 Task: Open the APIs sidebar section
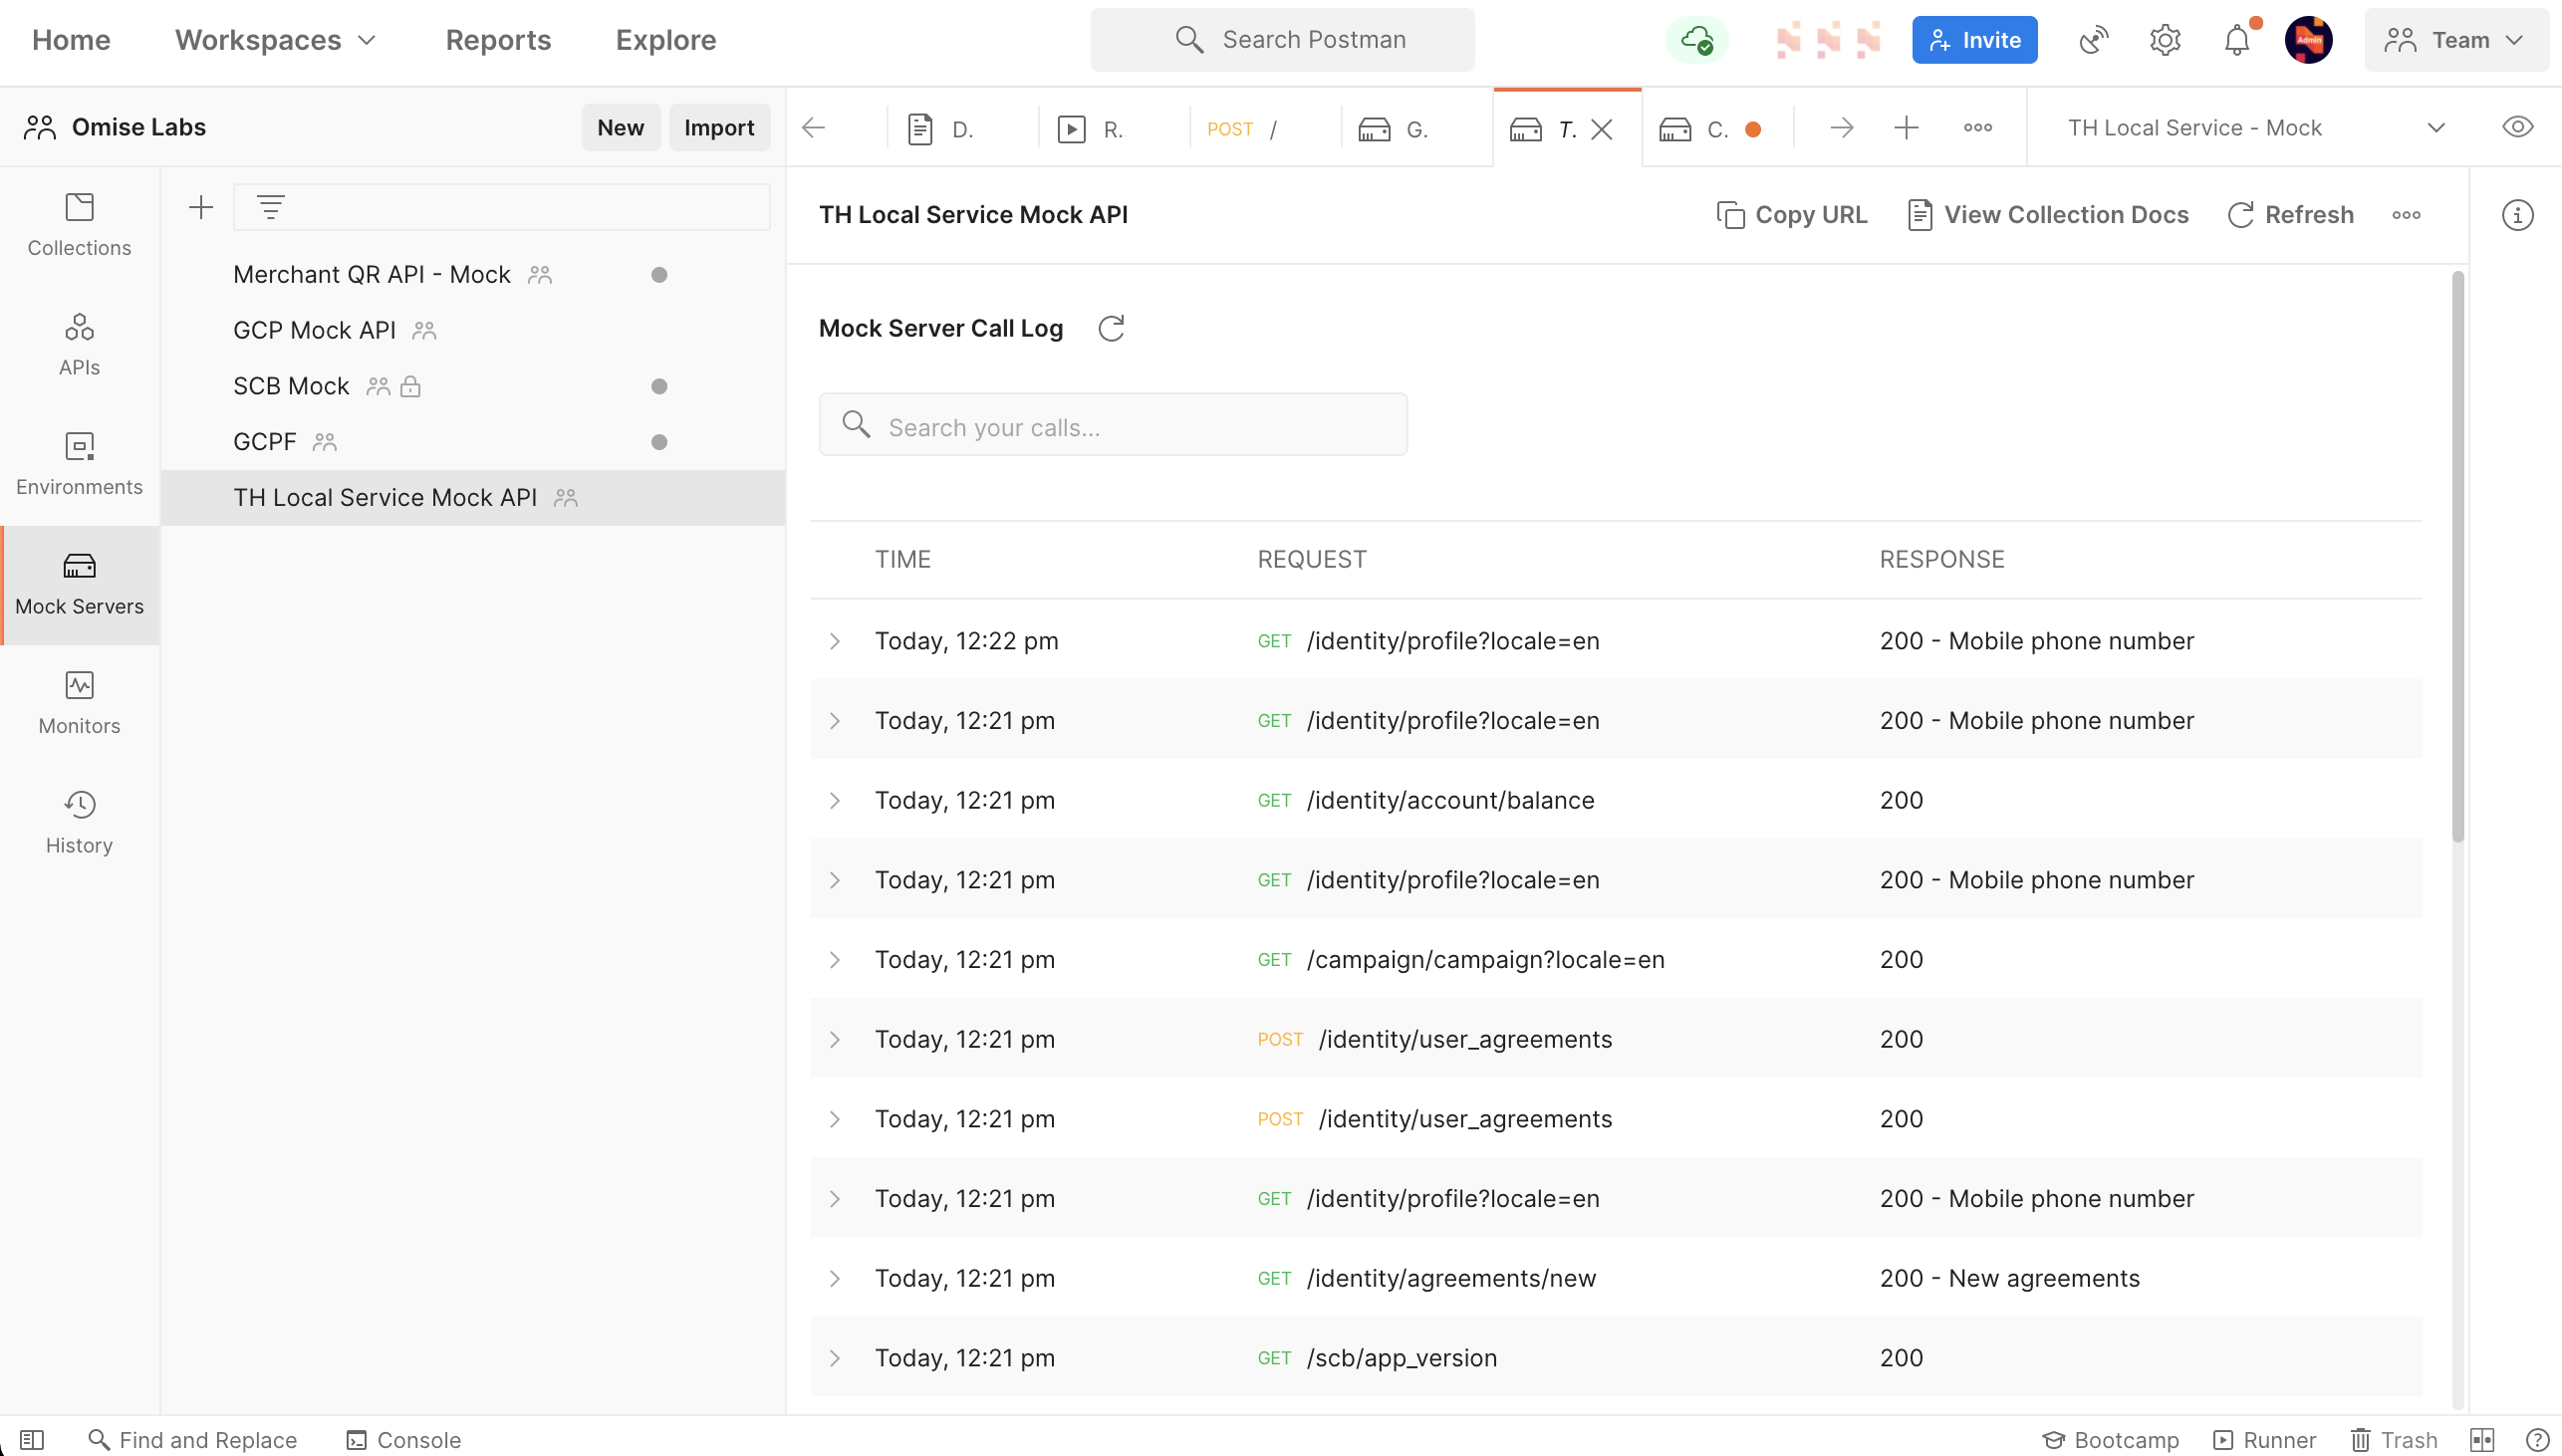pyautogui.click(x=79, y=345)
